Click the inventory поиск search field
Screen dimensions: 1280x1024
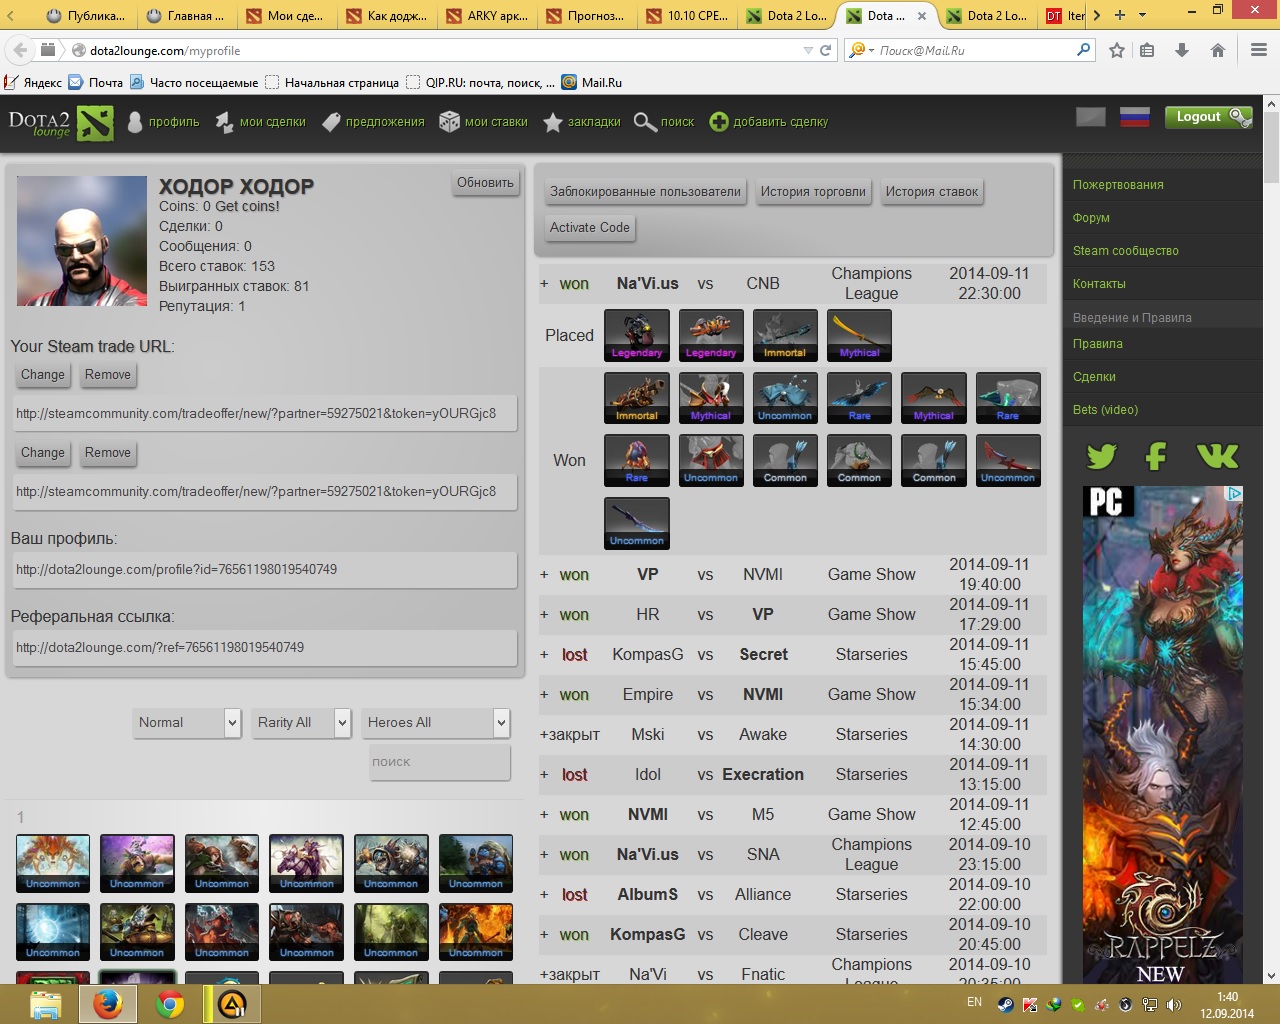click(x=440, y=762)
